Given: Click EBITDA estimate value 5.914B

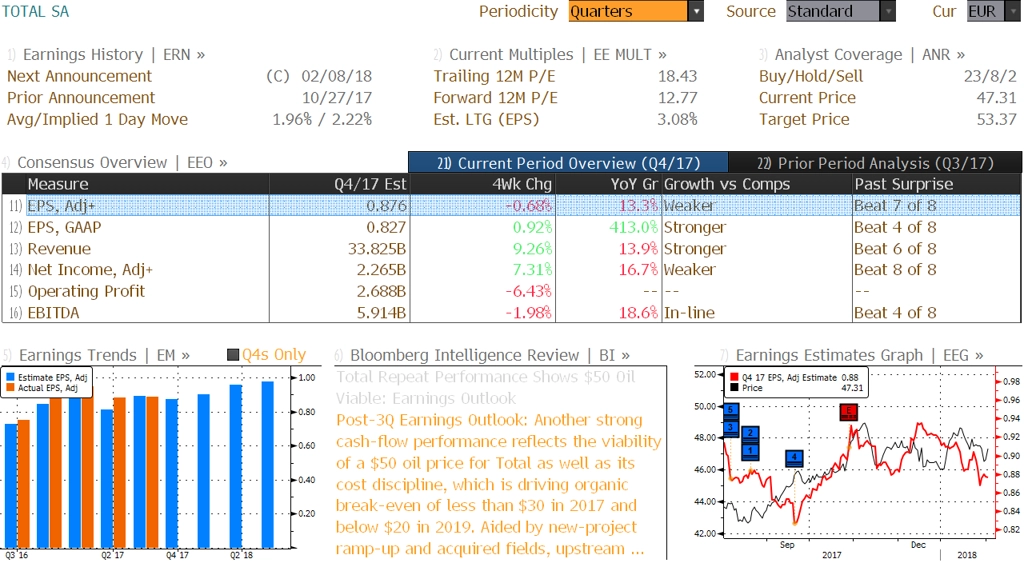Looking at the screenshot, I should [381, 313].
